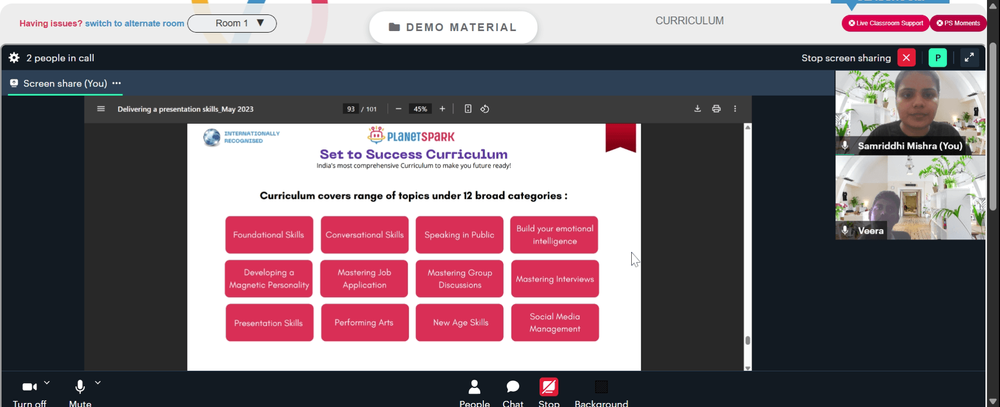Click the Mastering Interviews tile
The width and height of the screenshot is (1000, 407).
coord(555,279)
